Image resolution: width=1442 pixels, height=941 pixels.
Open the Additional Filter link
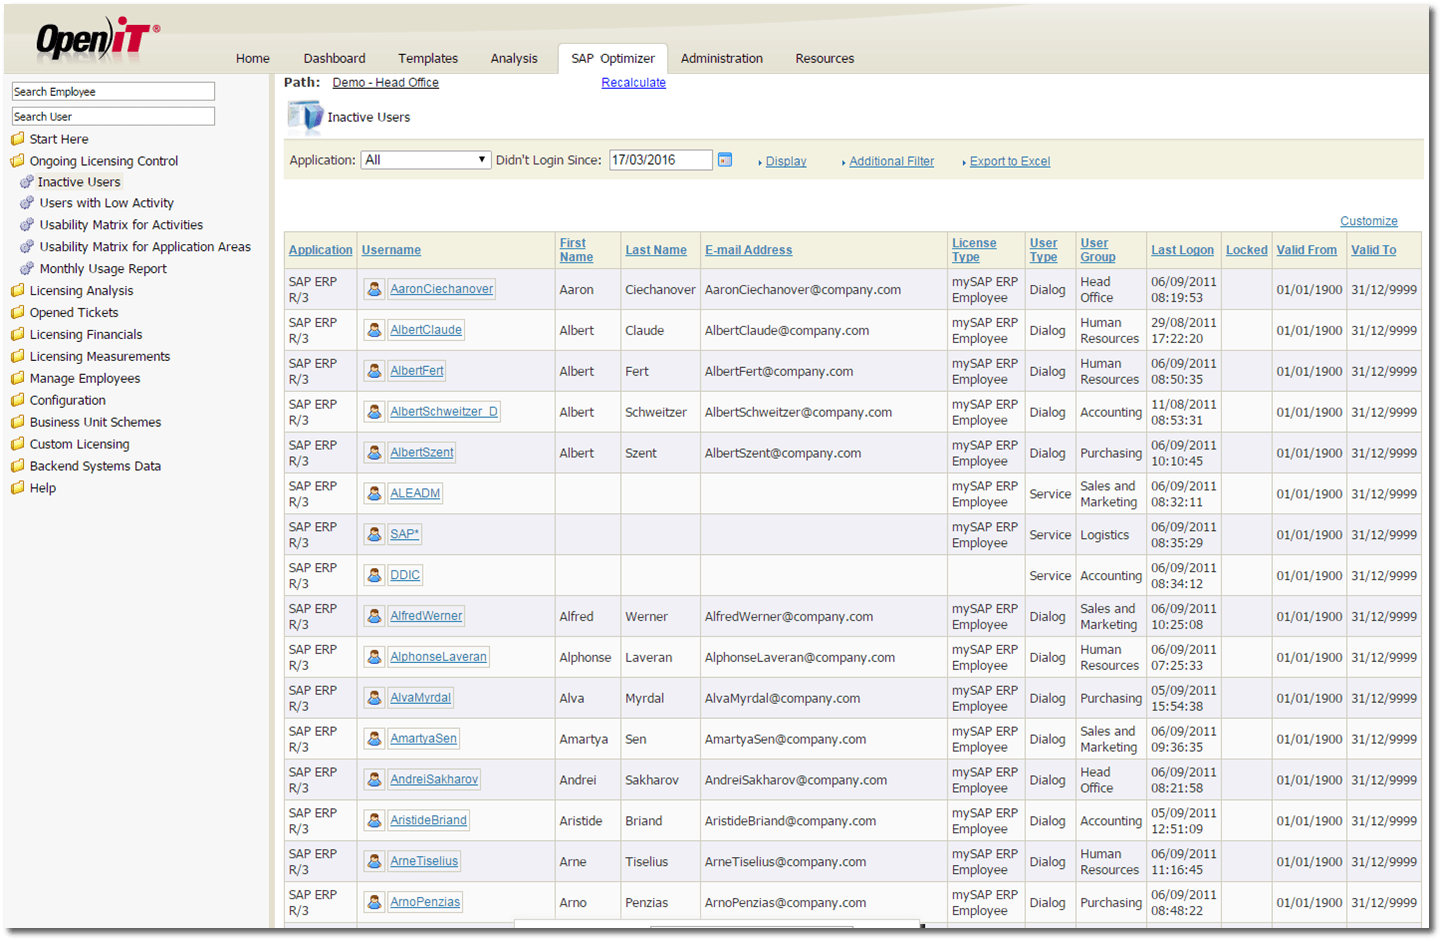892,161
